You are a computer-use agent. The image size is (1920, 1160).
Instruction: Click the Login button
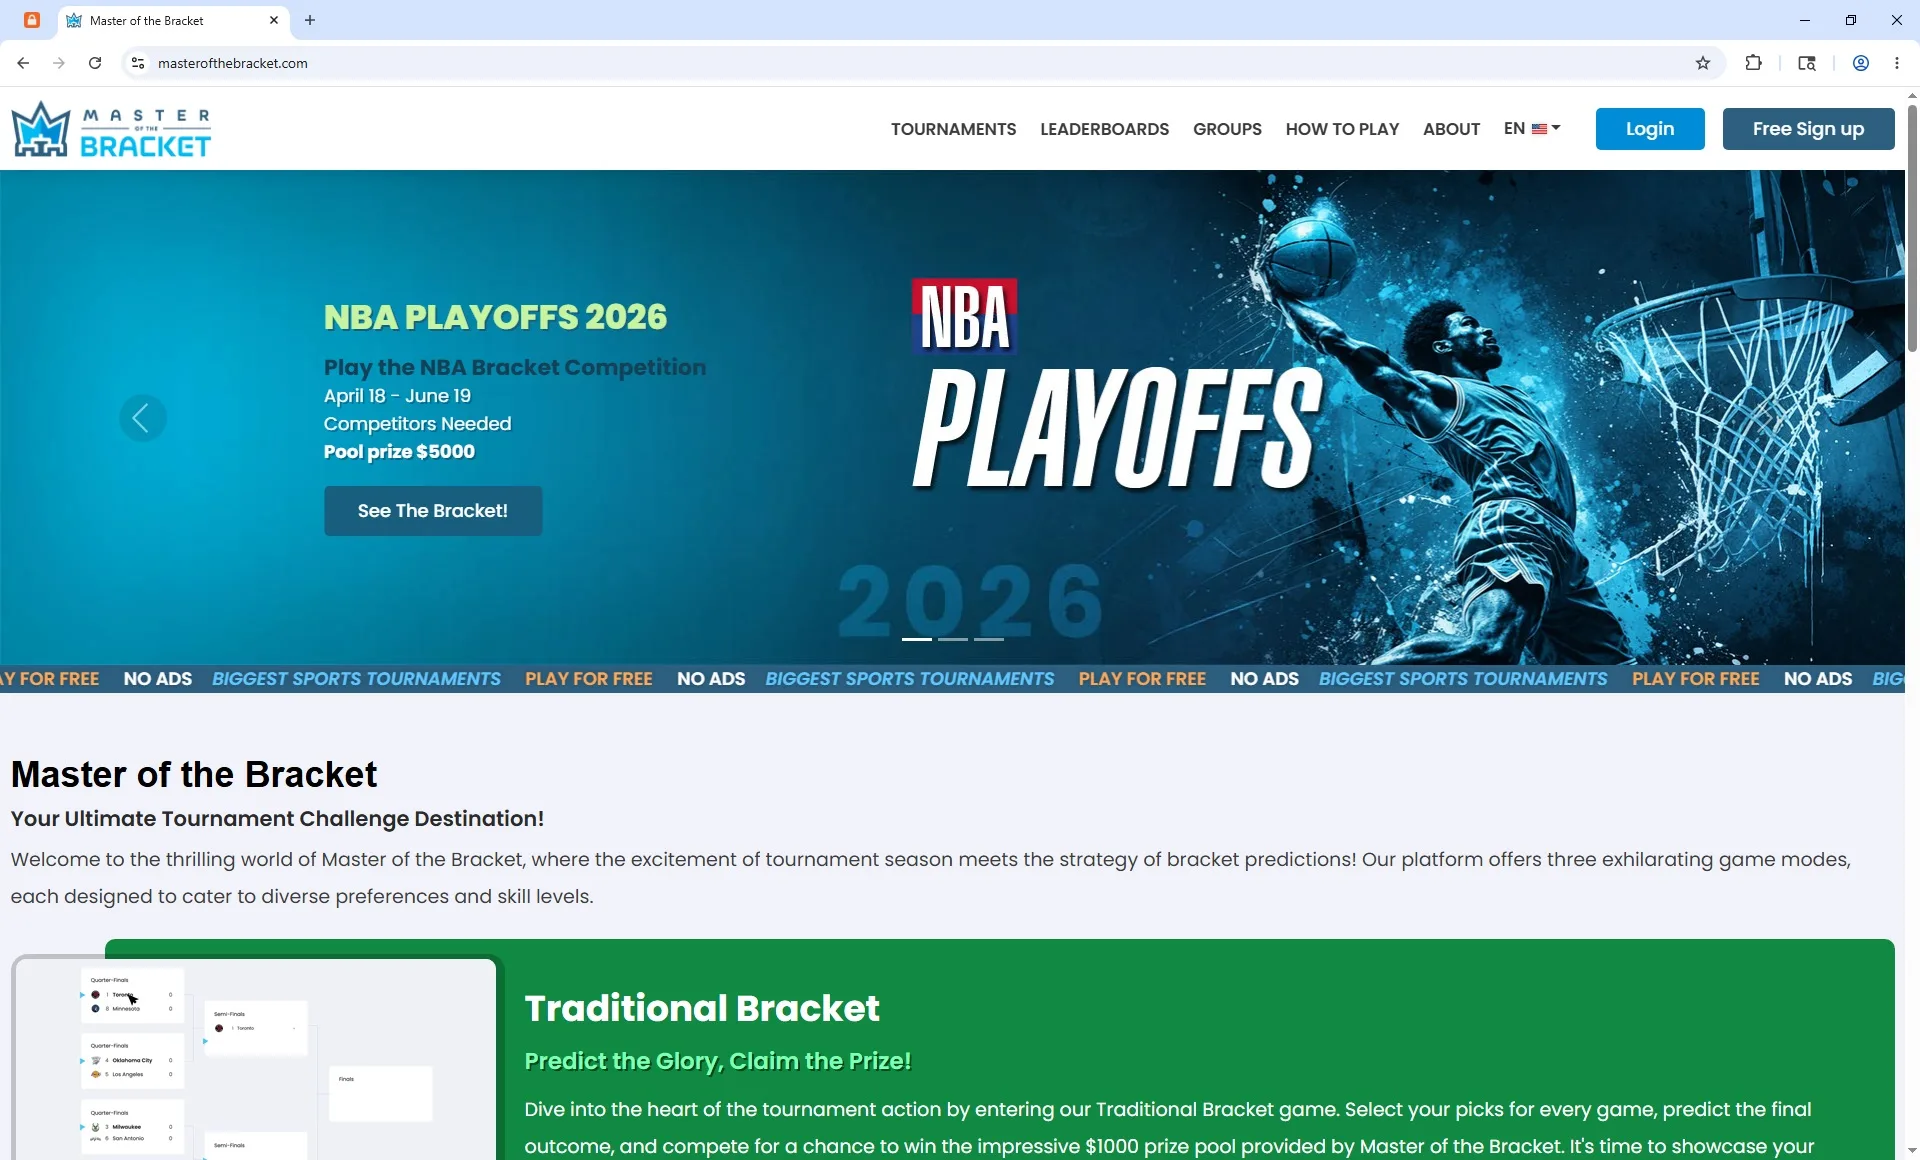pyautogui.click(x=1650, y=129)
